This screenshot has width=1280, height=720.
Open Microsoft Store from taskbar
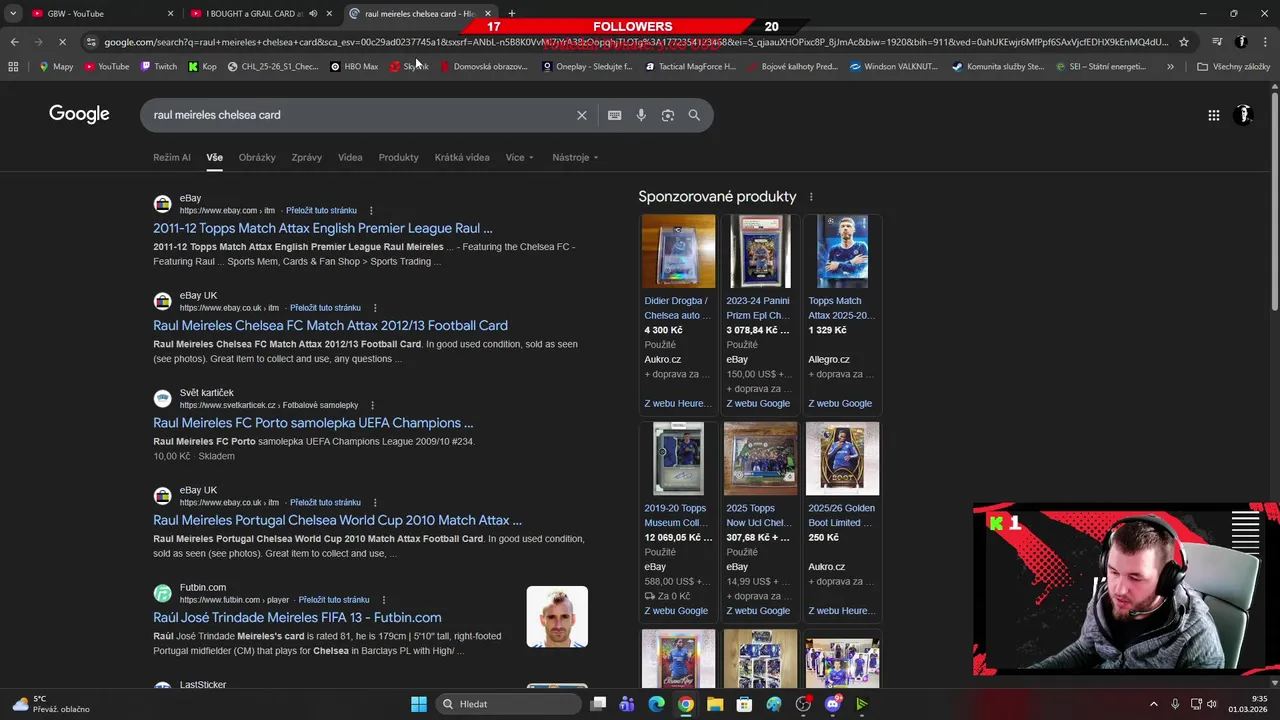pos(744,704)
